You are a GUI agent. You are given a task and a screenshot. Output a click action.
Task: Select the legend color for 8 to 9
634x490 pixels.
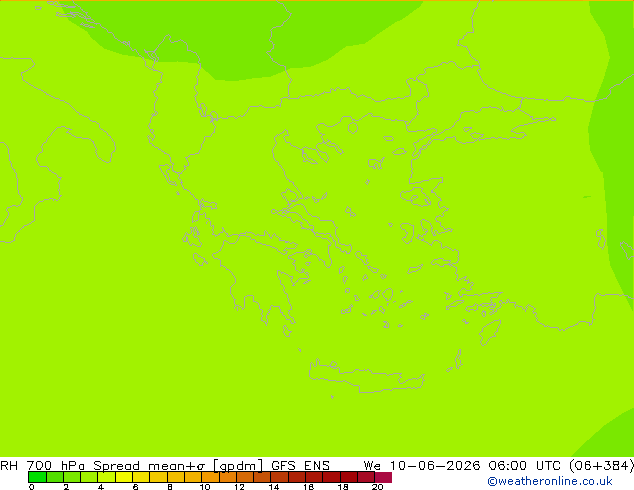(176, 477)
